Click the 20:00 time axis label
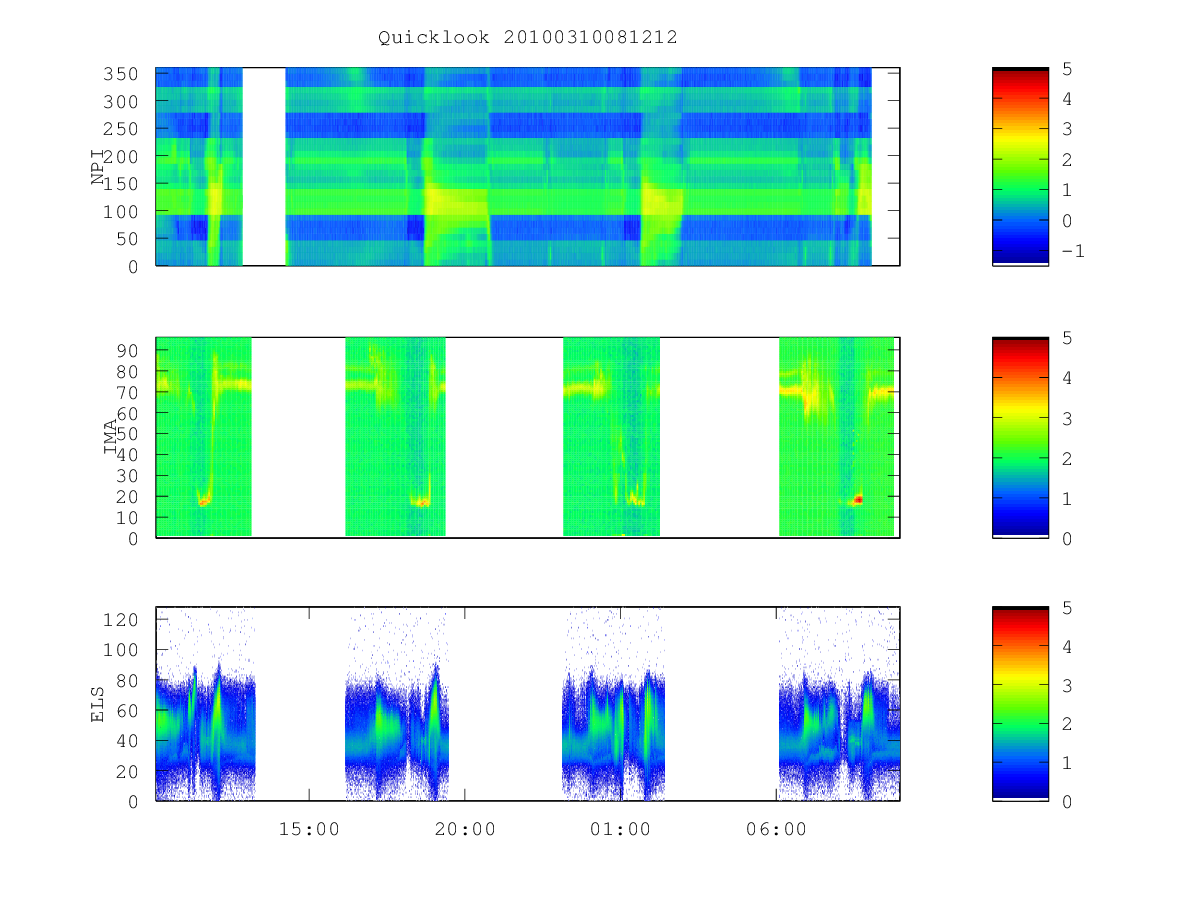This screenshot has width=1200, height=900. 465,829
